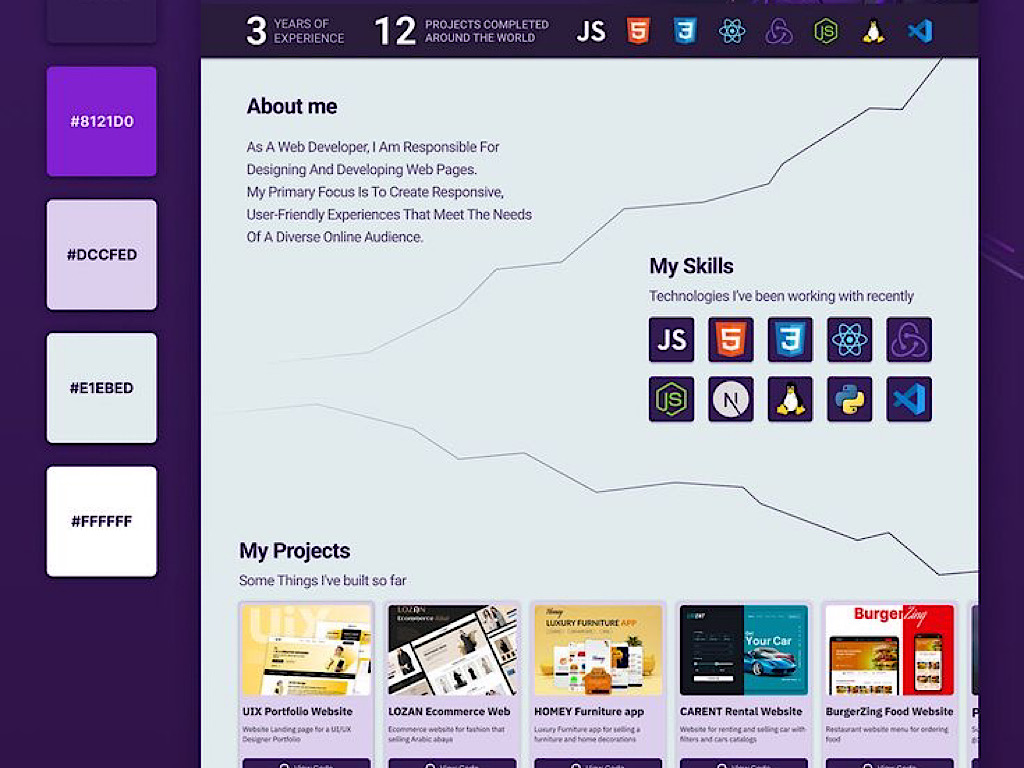Open the LOZAN Ecommerce Web thumbnail
The image size is (1024, 768).
[452, 650]
